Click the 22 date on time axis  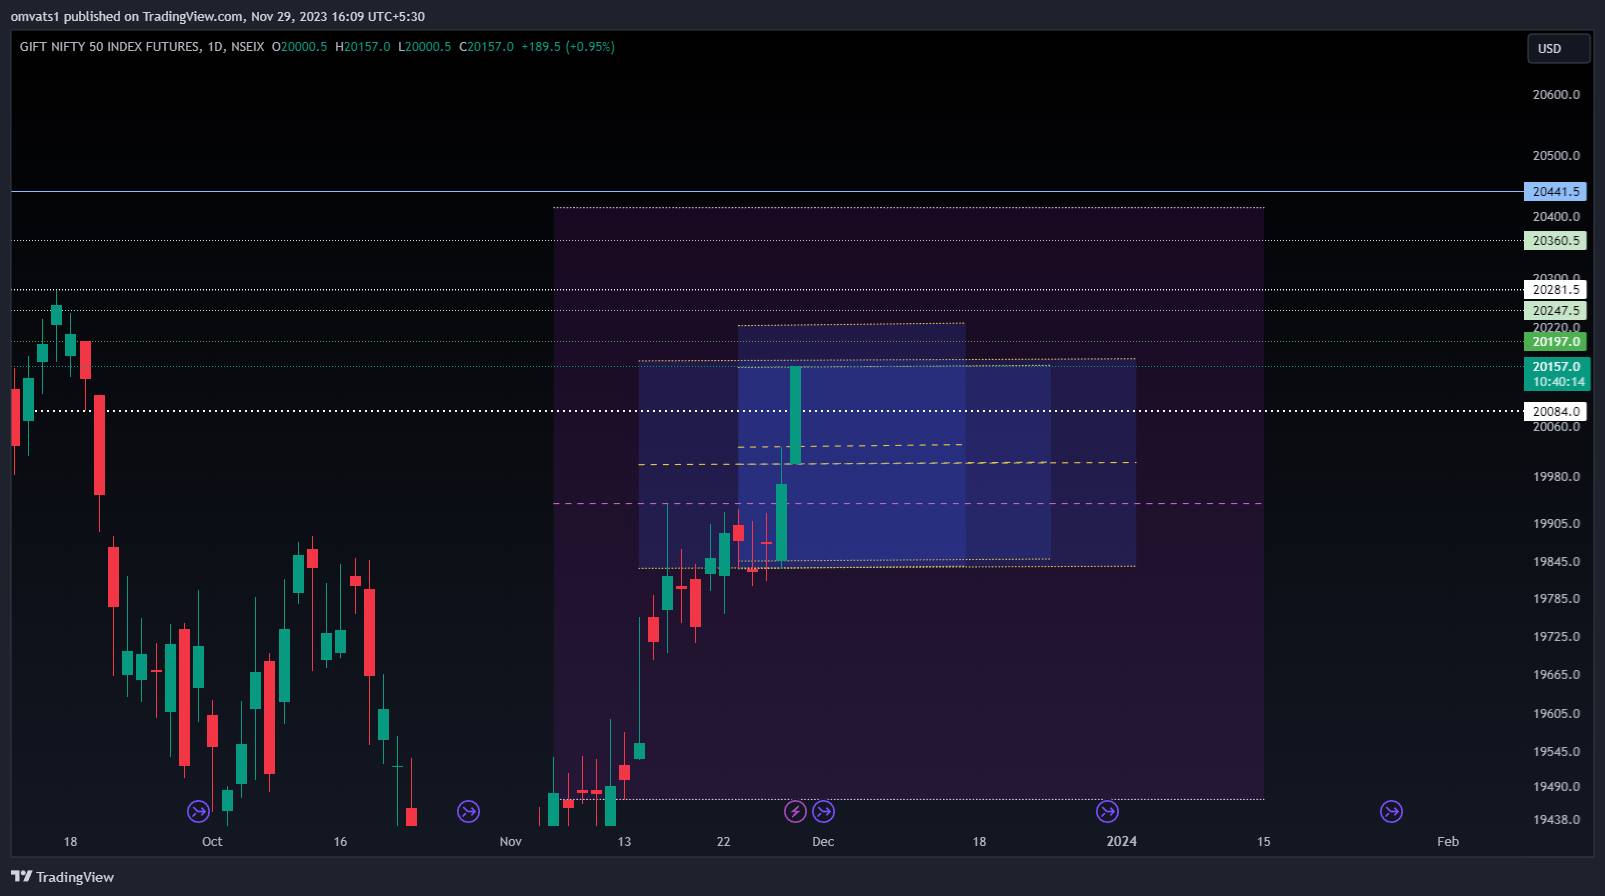point(724,842)
